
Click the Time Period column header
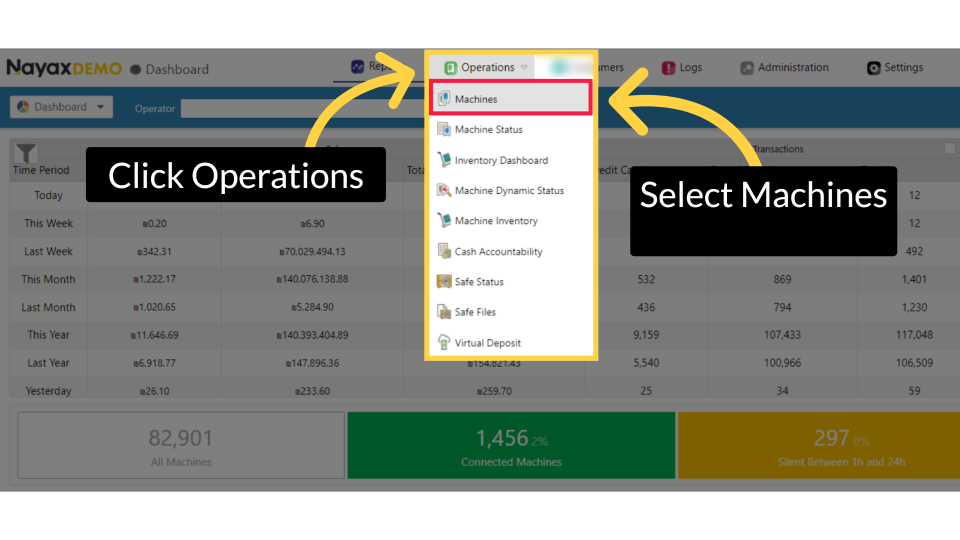coord(42,170)
